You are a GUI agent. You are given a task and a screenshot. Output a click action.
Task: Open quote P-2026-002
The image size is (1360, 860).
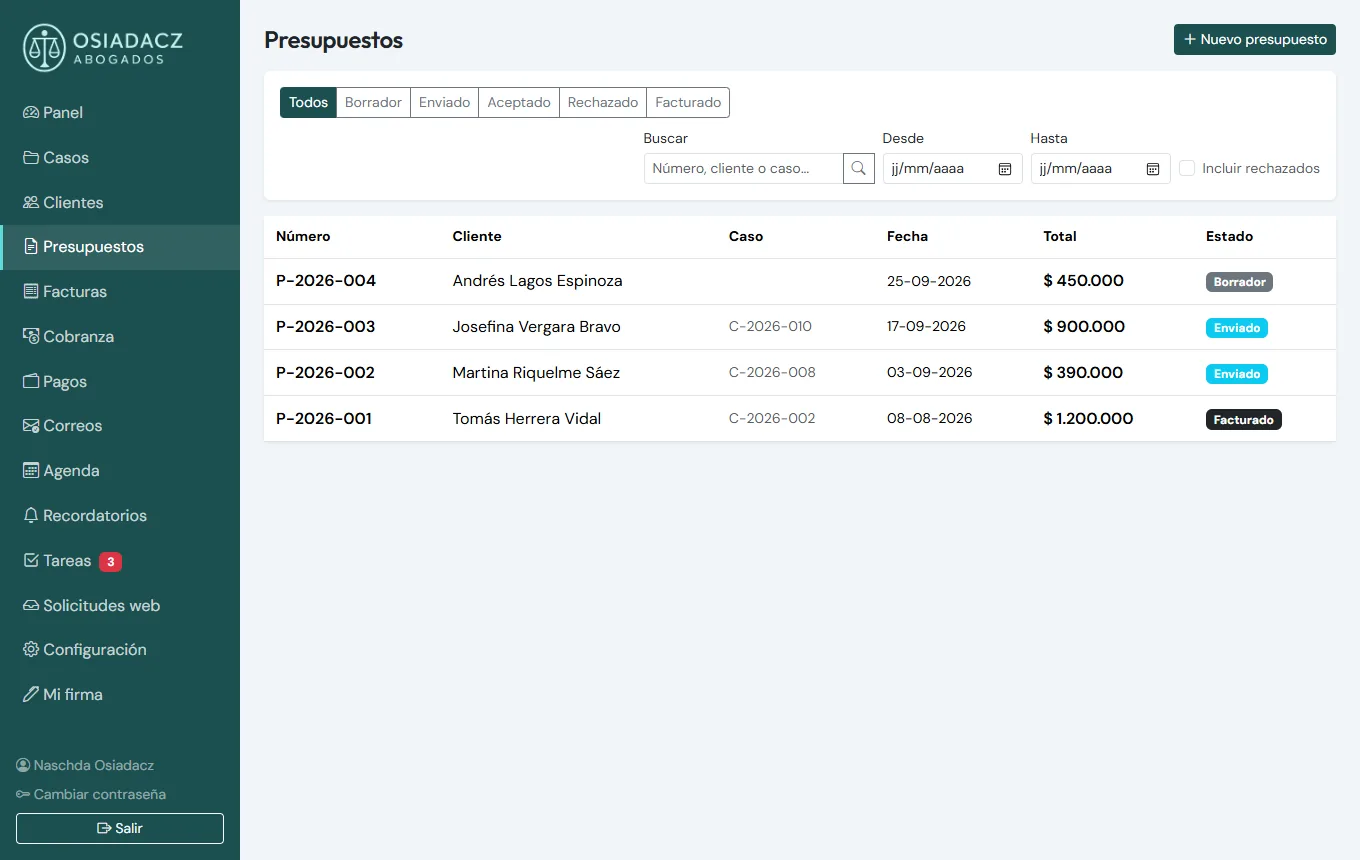point(325,373)
